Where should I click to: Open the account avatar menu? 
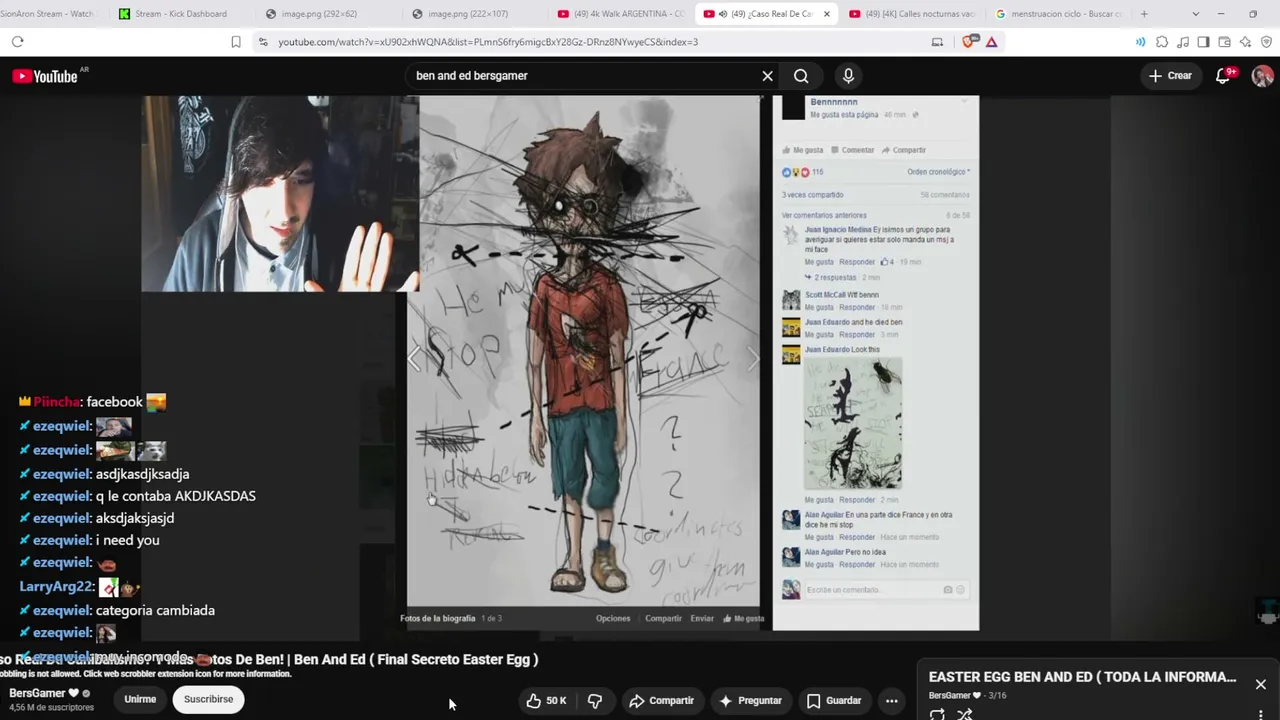[1262, 76]
